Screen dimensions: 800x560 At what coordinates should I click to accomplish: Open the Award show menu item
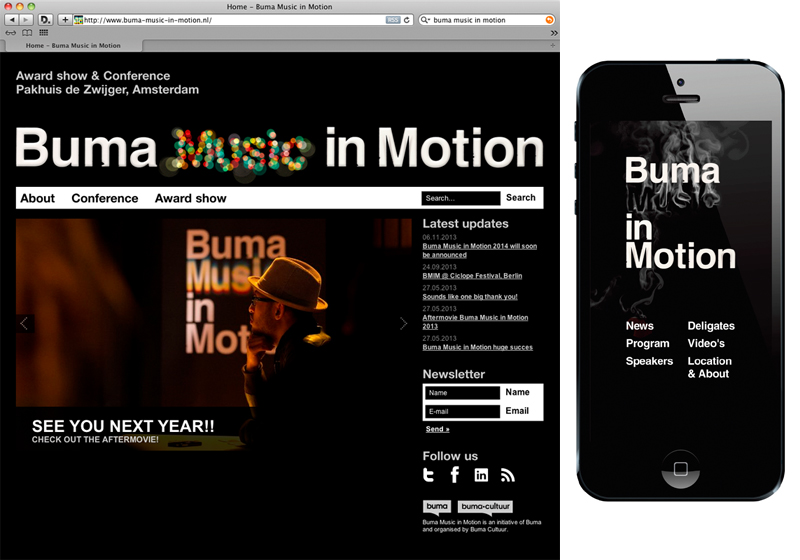pyautogui.click(x=190, y=198)
